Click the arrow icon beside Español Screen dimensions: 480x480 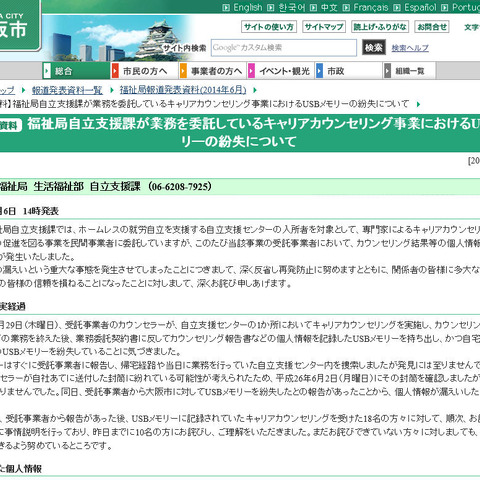(397, 7)
